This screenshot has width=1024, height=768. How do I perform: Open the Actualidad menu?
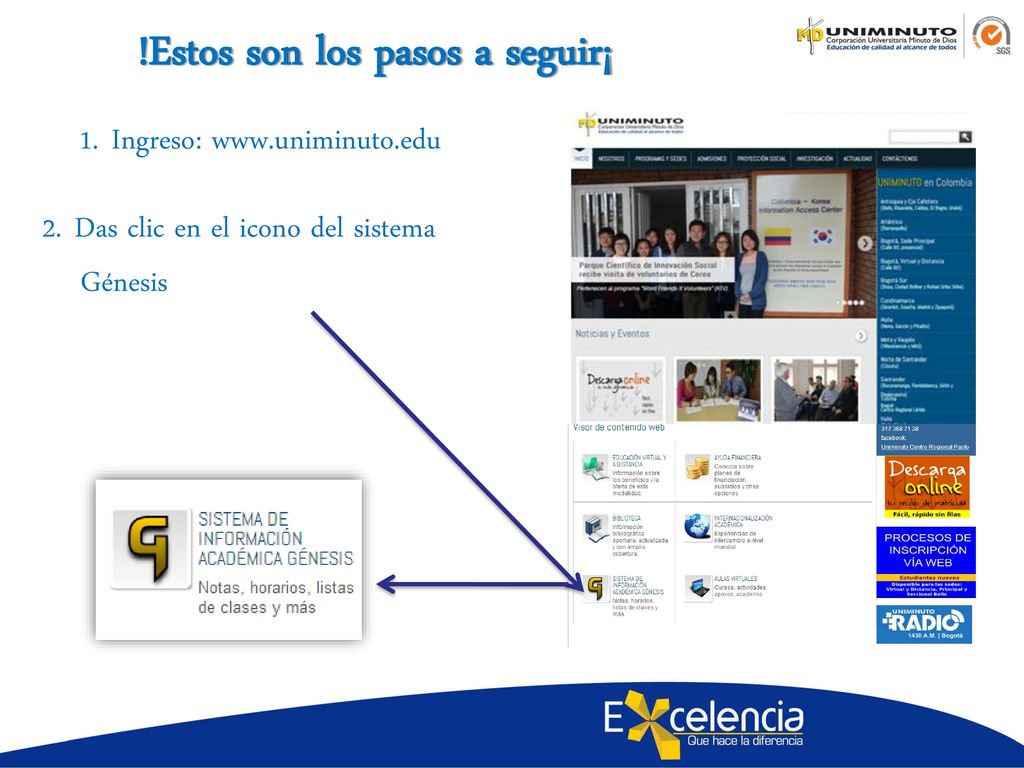(x=857, y=159)
